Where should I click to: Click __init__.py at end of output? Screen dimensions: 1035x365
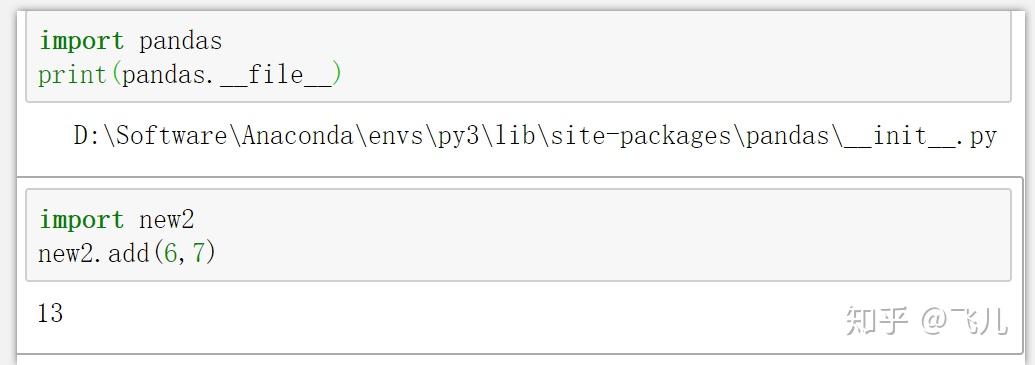pyautogui.click(x=919, y=137)
